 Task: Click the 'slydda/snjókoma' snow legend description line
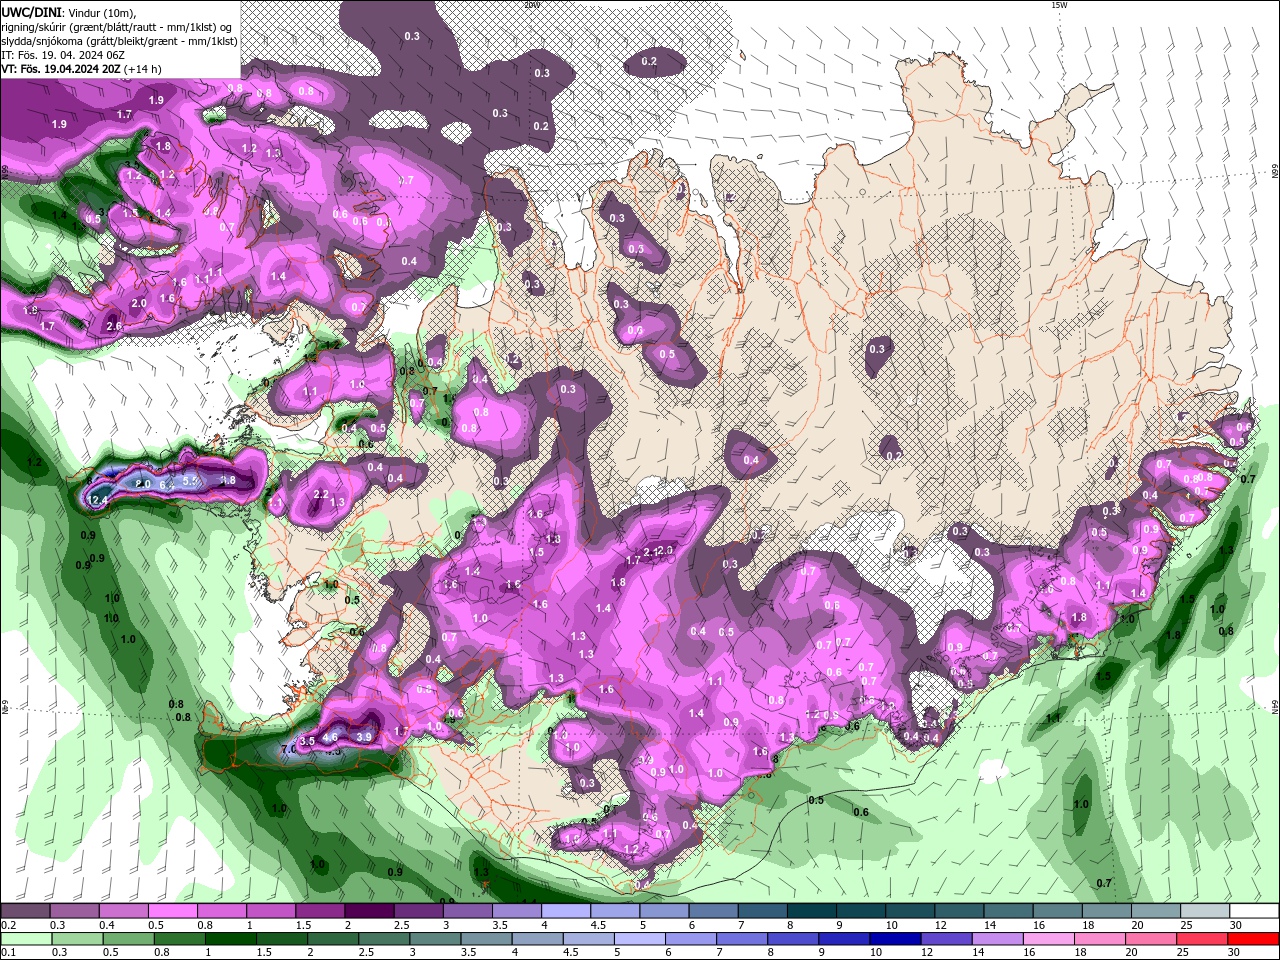tap(119, 41)
